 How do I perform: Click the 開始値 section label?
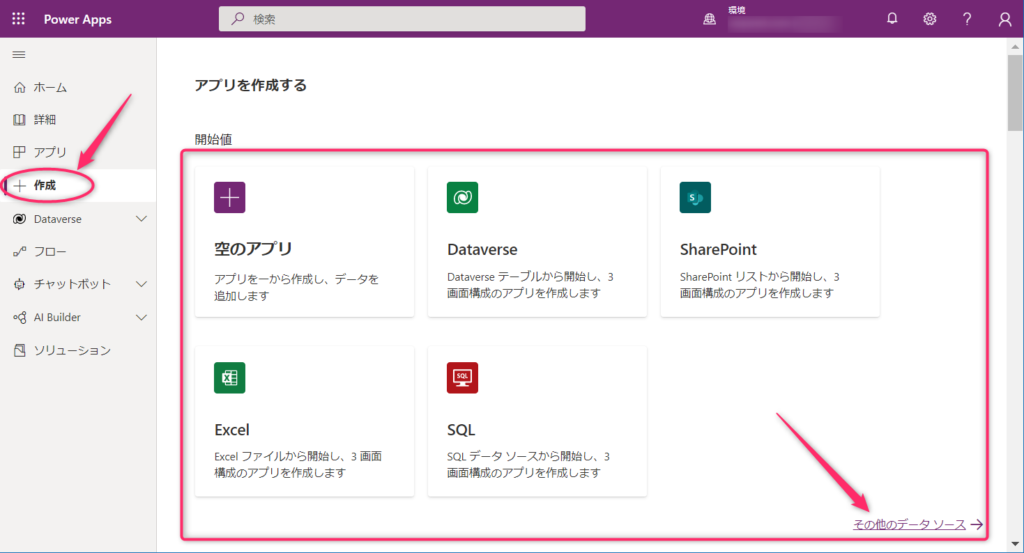(213, 139)
